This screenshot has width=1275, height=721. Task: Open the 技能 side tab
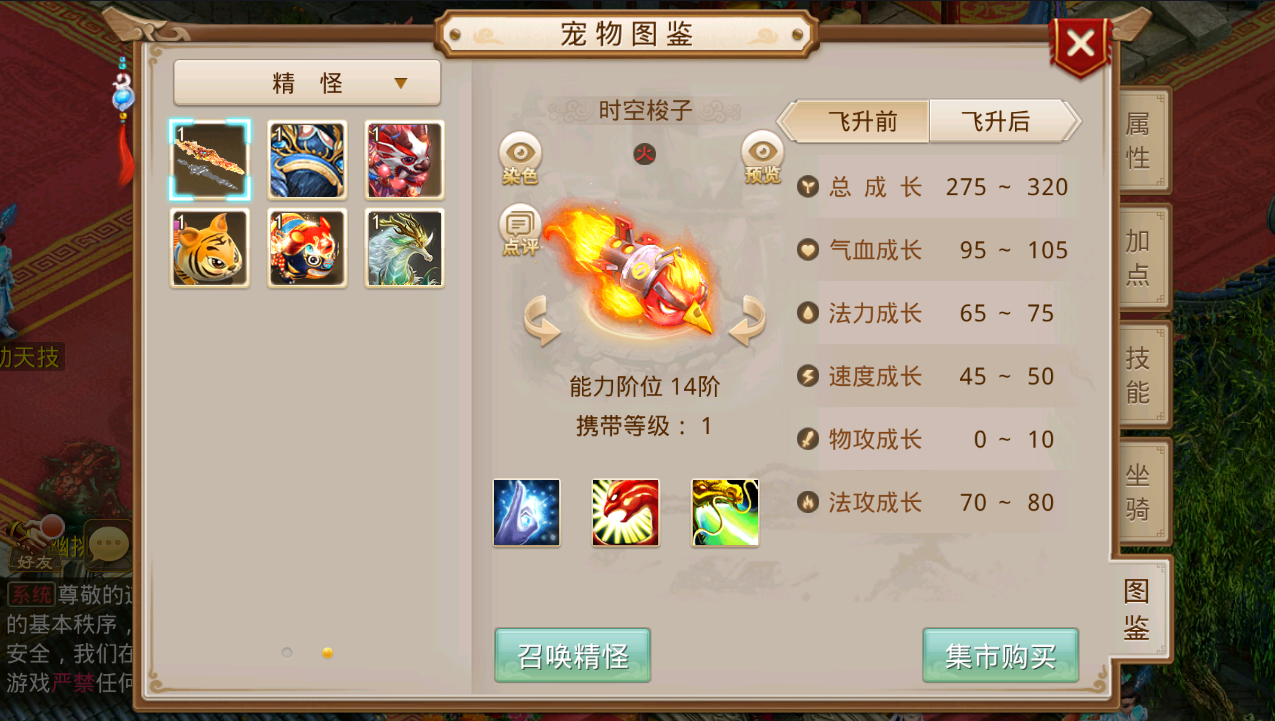[1139, 375]
